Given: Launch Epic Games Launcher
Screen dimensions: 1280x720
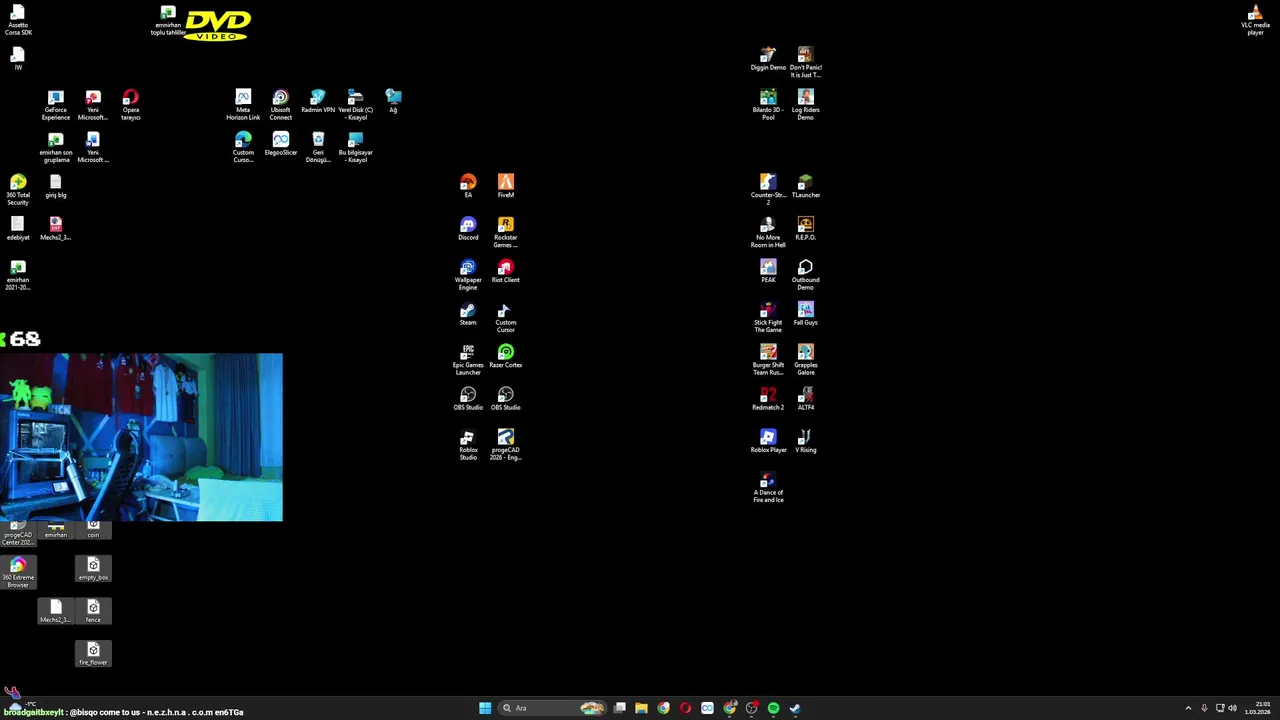Looking at the screenshot, I should tap(468, 360).
